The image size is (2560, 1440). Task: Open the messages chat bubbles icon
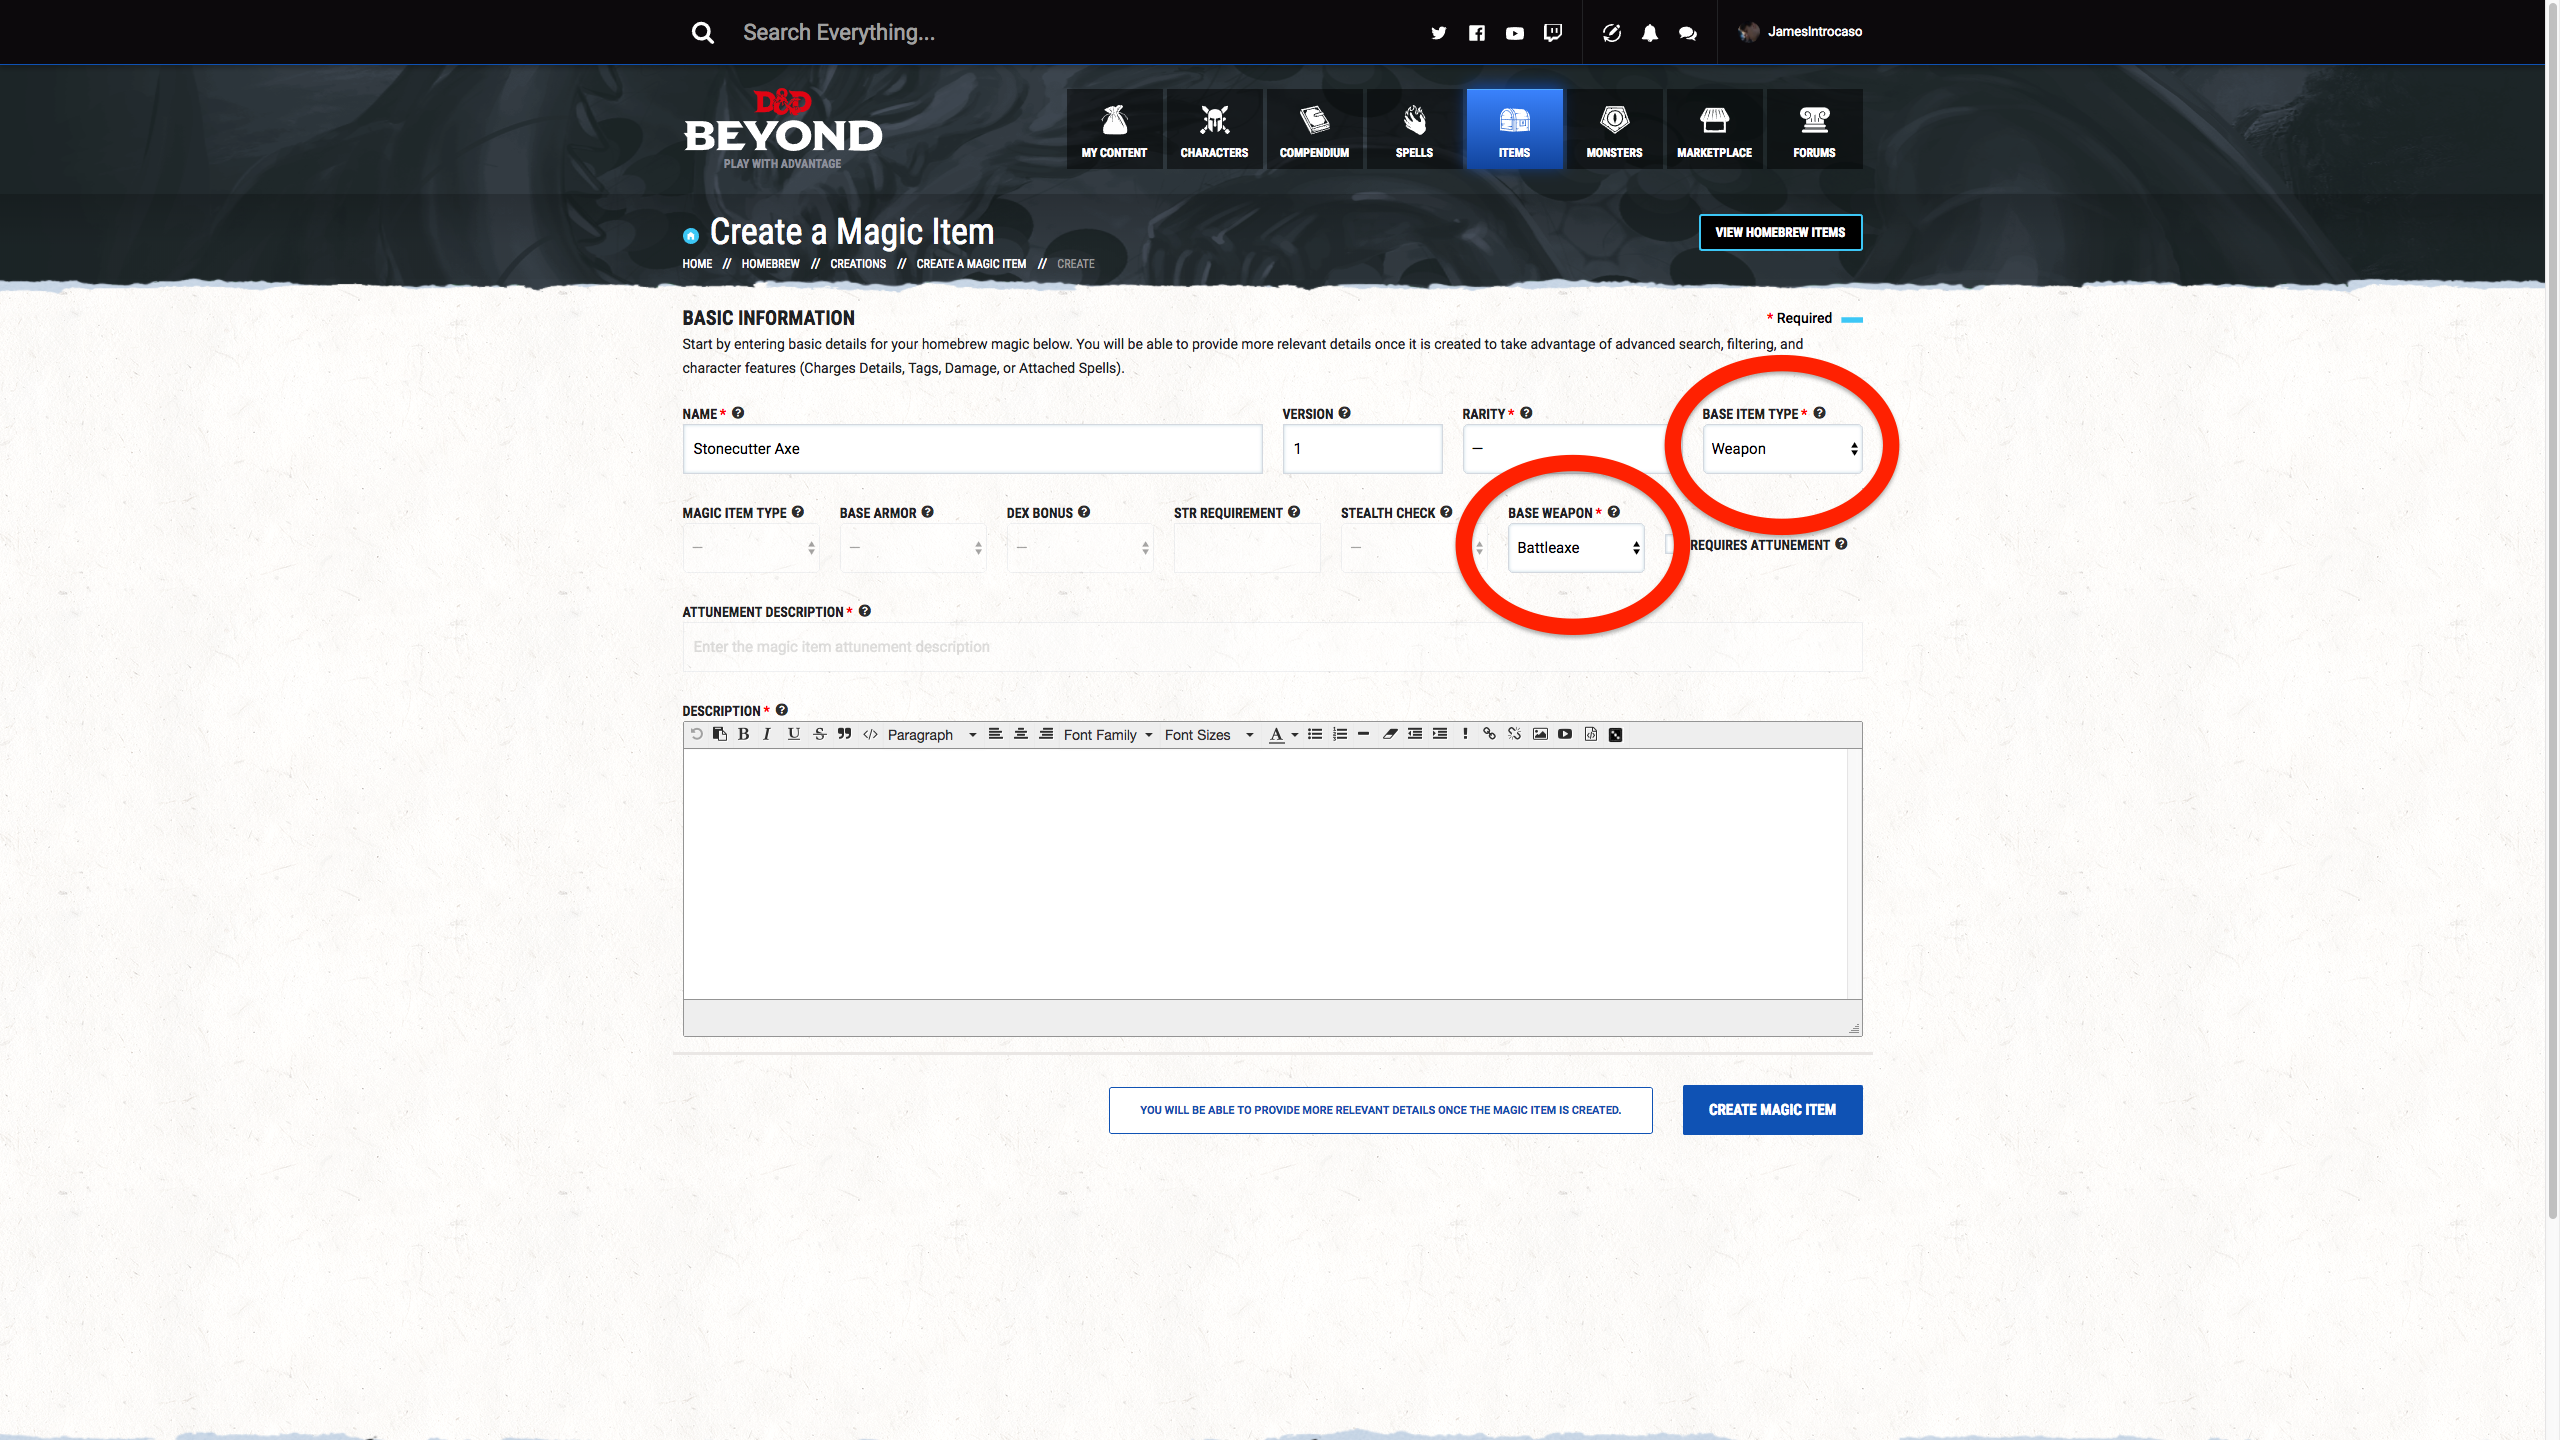coord(1688,33)
